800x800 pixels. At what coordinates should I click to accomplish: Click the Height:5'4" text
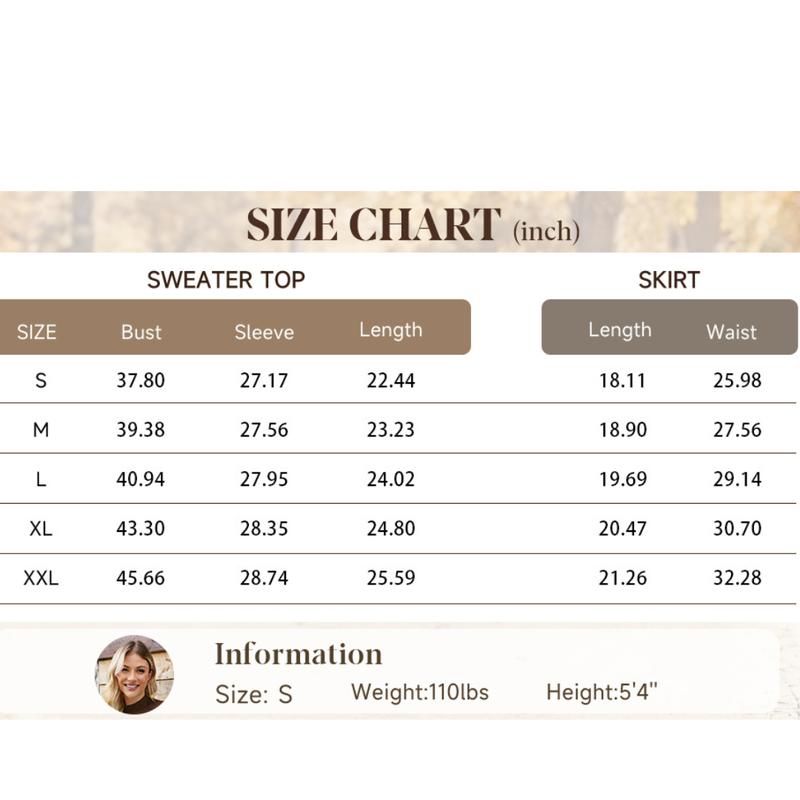click(x=602, y=692)
